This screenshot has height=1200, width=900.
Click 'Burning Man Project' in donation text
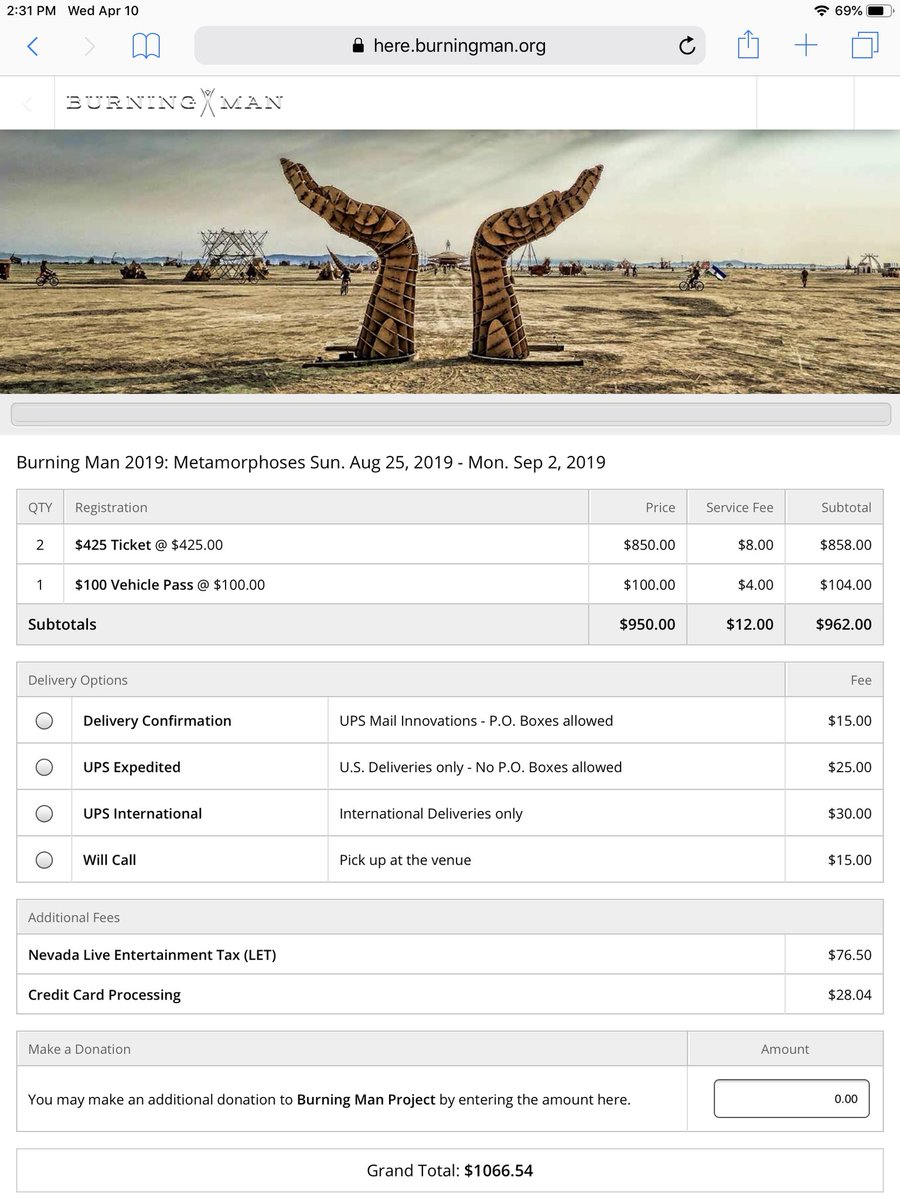(x=366, y=1099)
